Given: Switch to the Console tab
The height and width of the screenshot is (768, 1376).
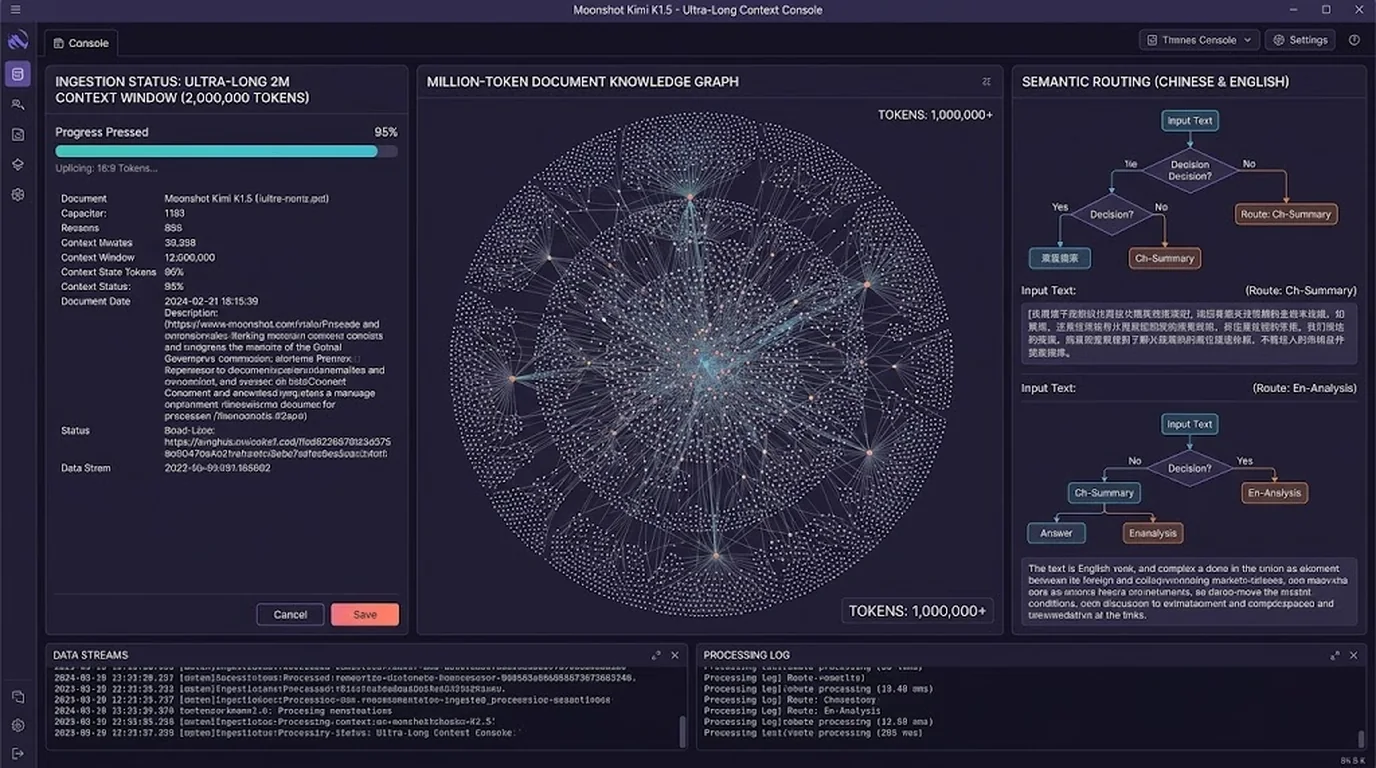Looking at the screenshot, I should [x=81, y=43].
